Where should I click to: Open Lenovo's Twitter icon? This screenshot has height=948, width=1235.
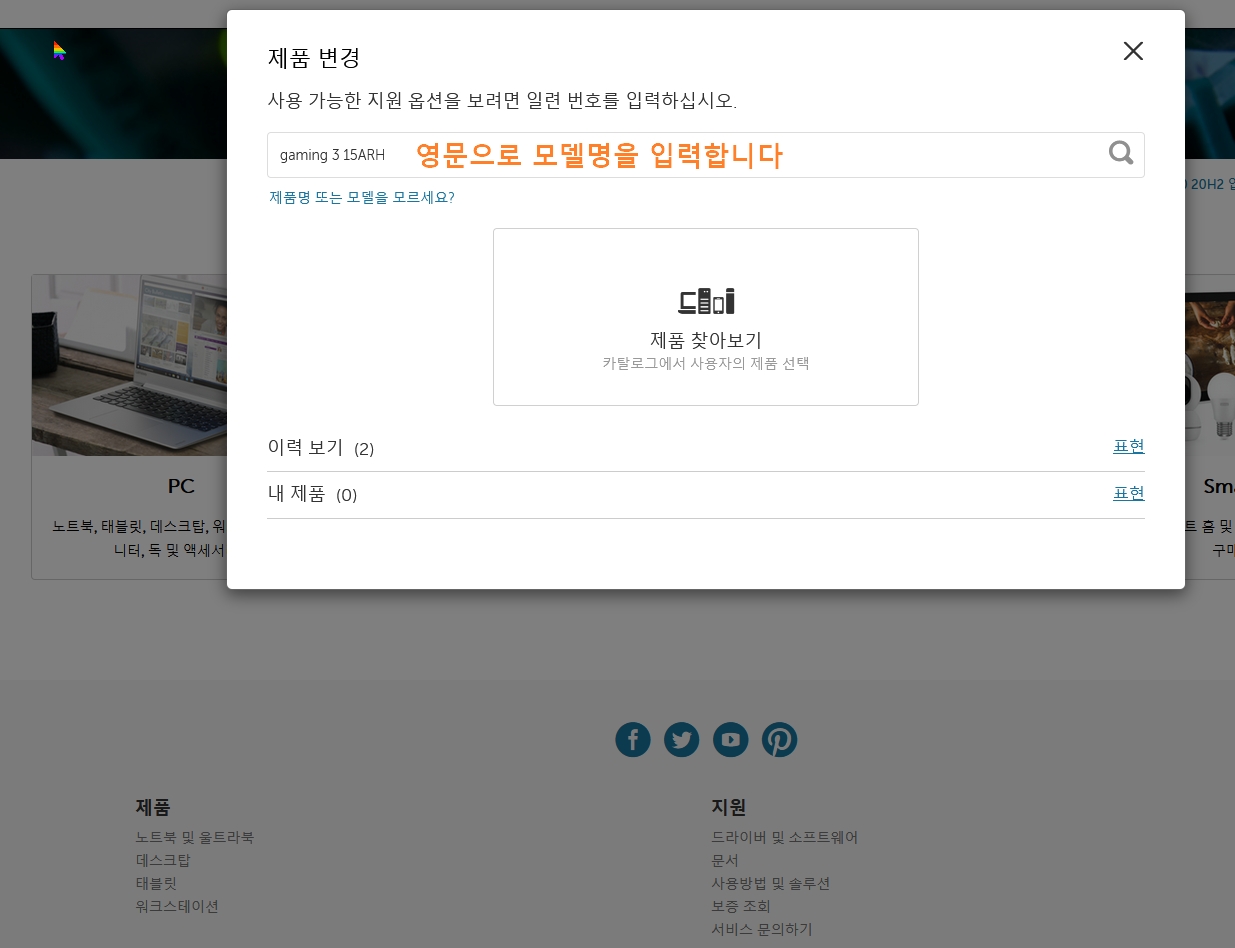(681, 739)
